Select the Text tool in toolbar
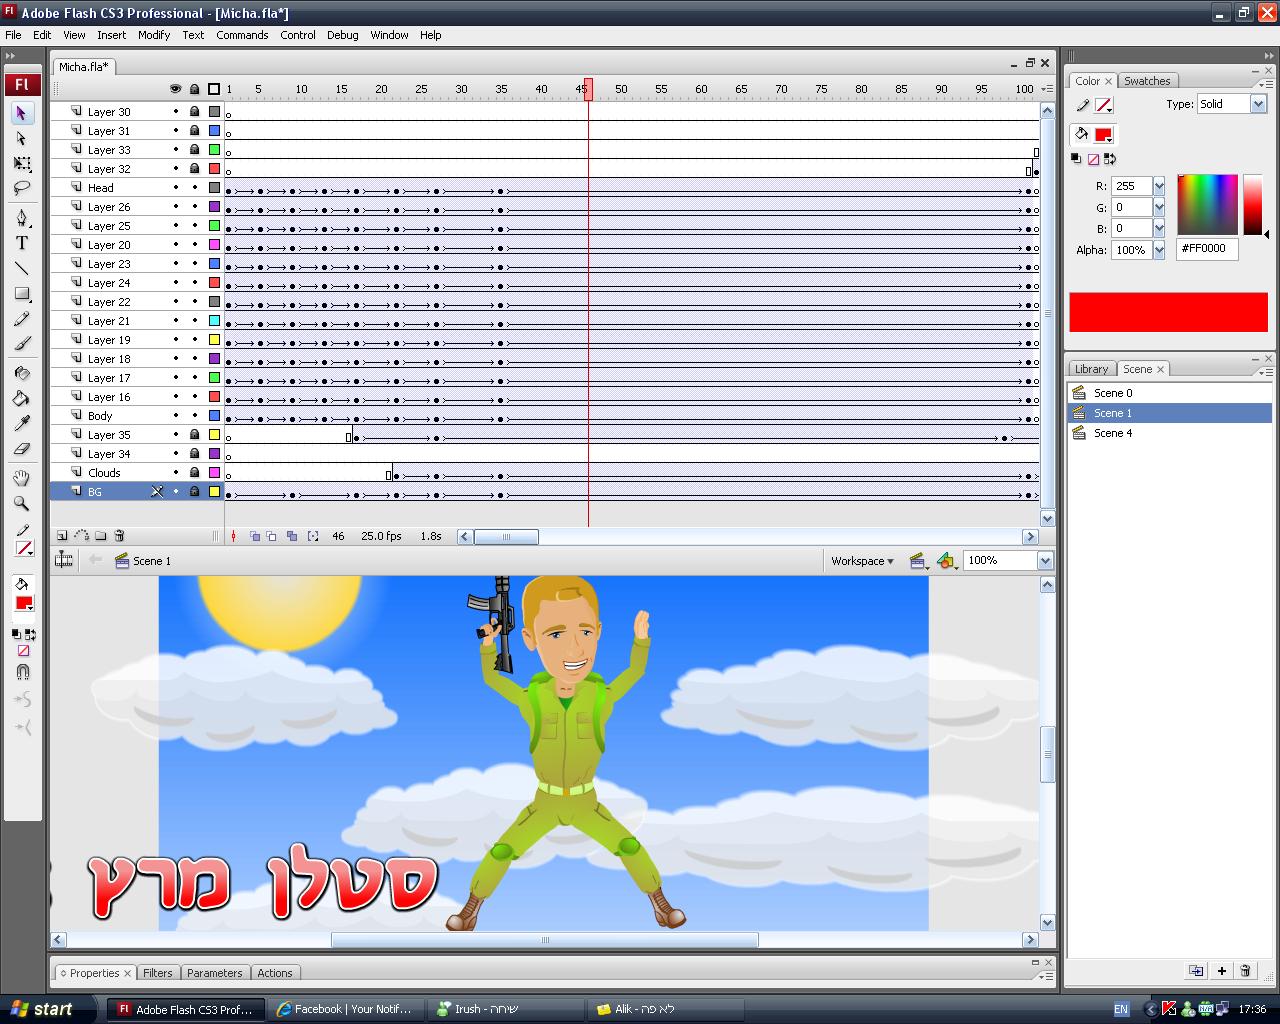 21,243
